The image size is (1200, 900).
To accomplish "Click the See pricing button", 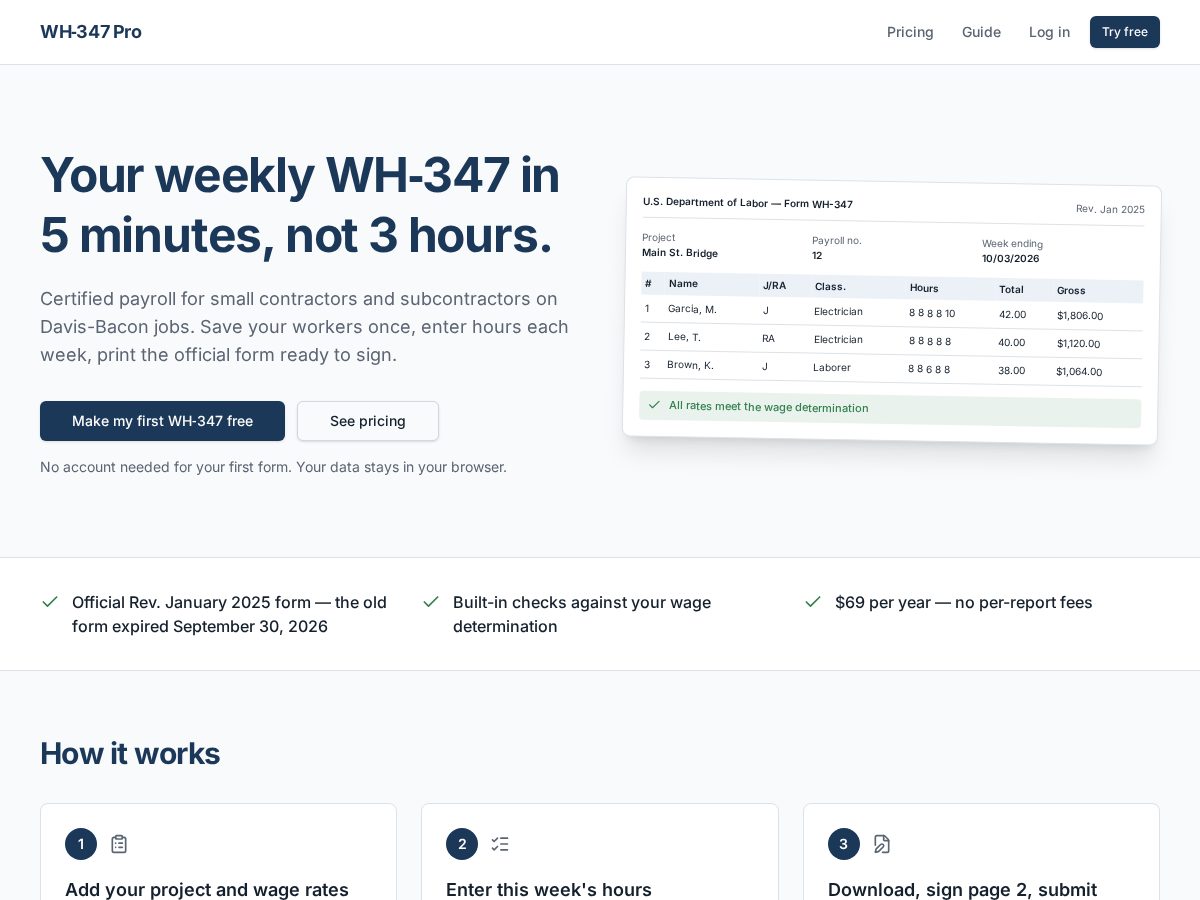I will coord(368,421).
